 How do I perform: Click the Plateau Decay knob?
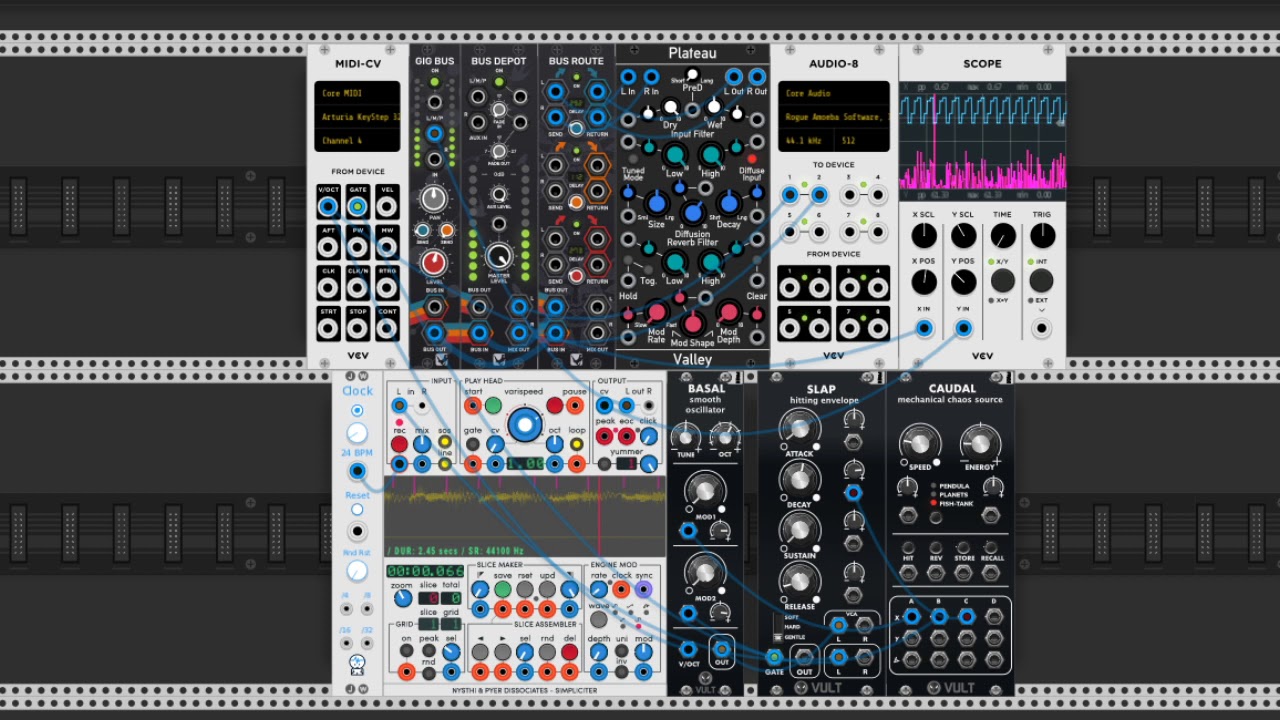coord(728,203)
